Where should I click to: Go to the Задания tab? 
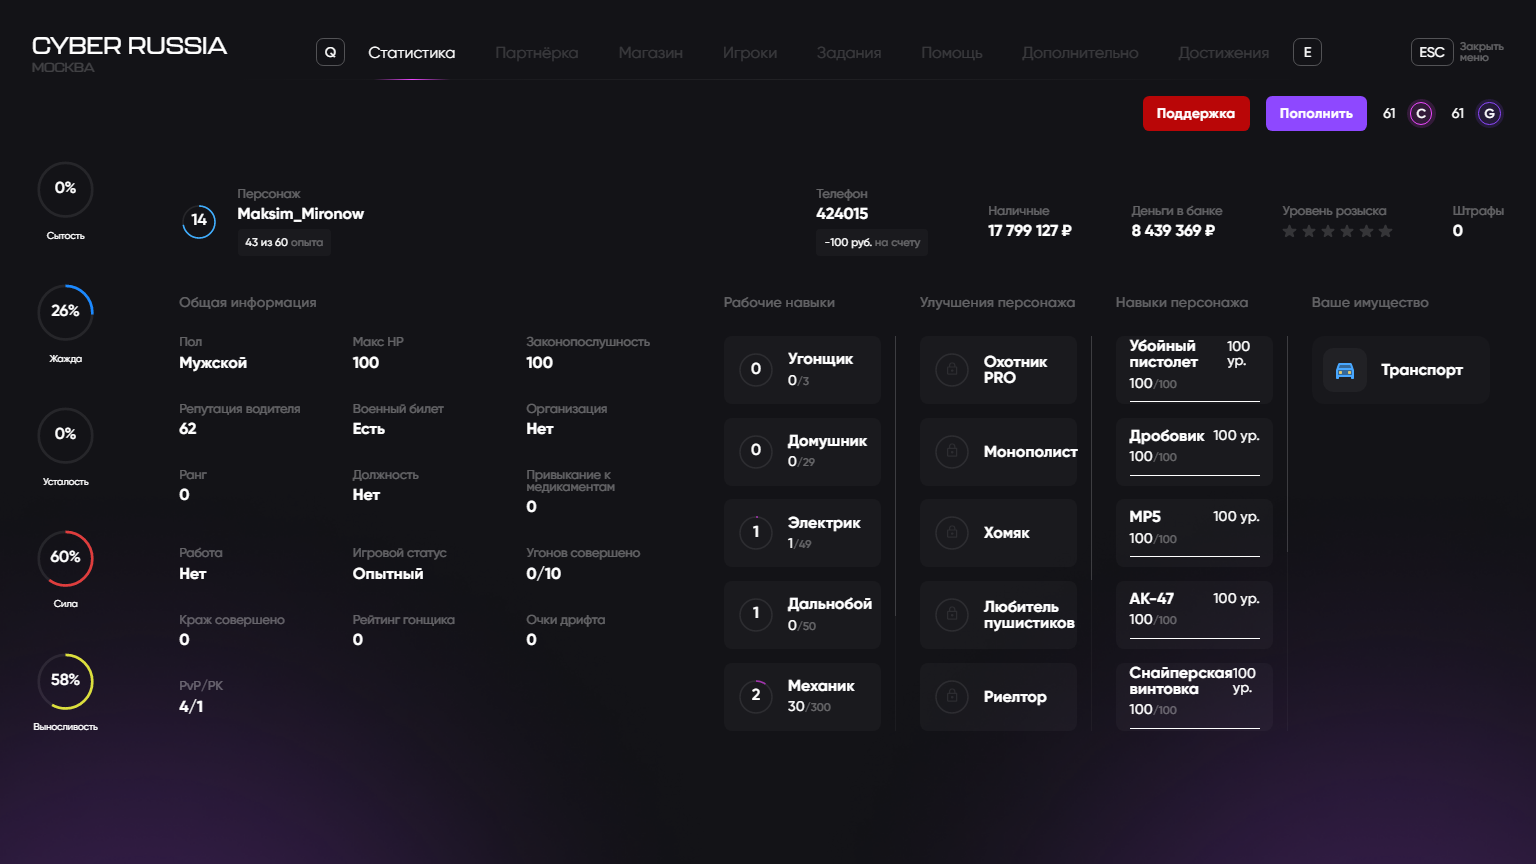click(848, 53)
